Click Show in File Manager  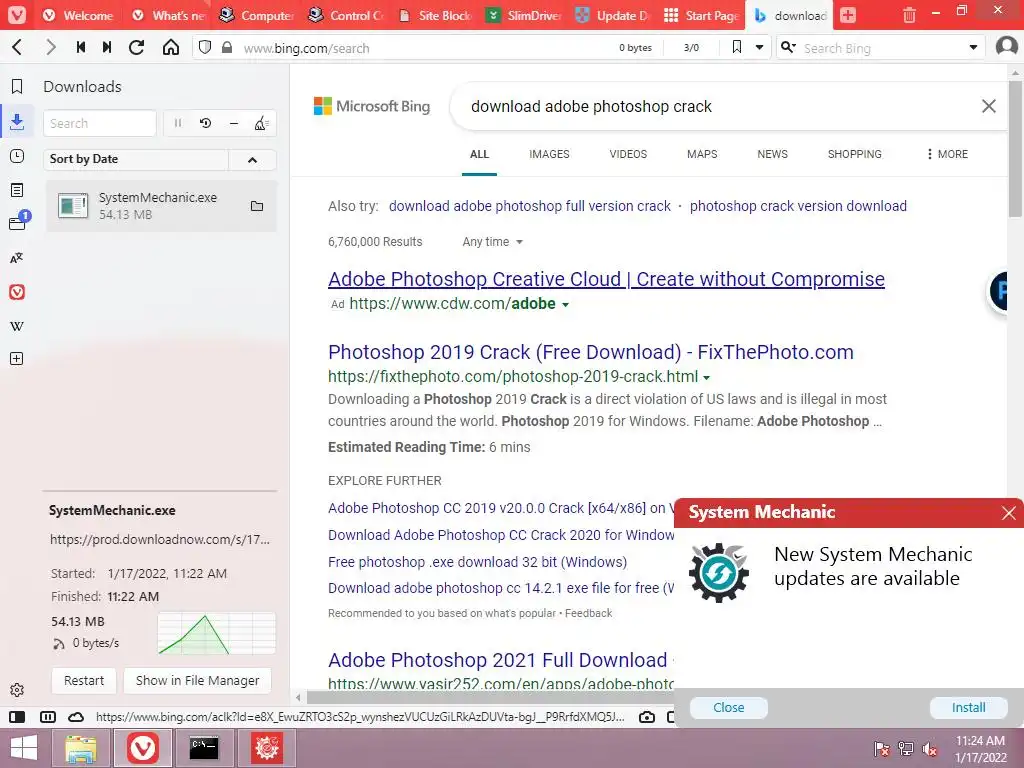pyautogui.click(x=198, y=680)
